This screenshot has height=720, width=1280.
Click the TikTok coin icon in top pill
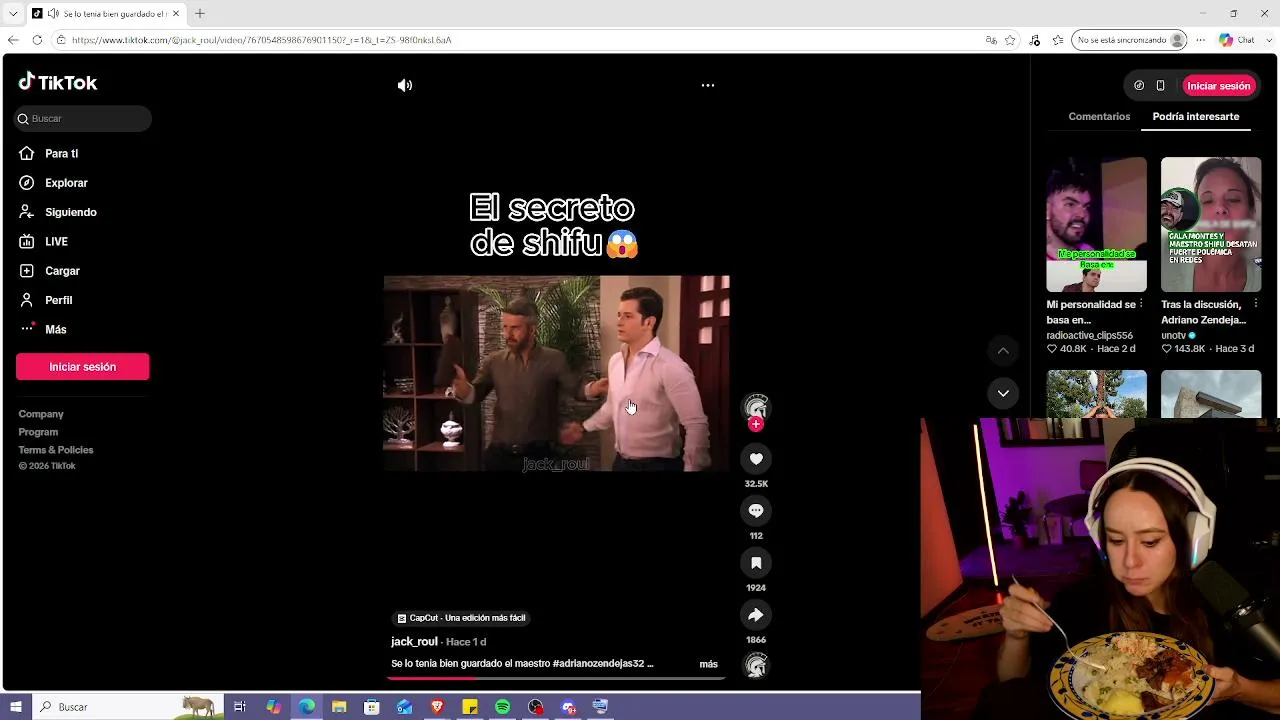[1139, 86]
